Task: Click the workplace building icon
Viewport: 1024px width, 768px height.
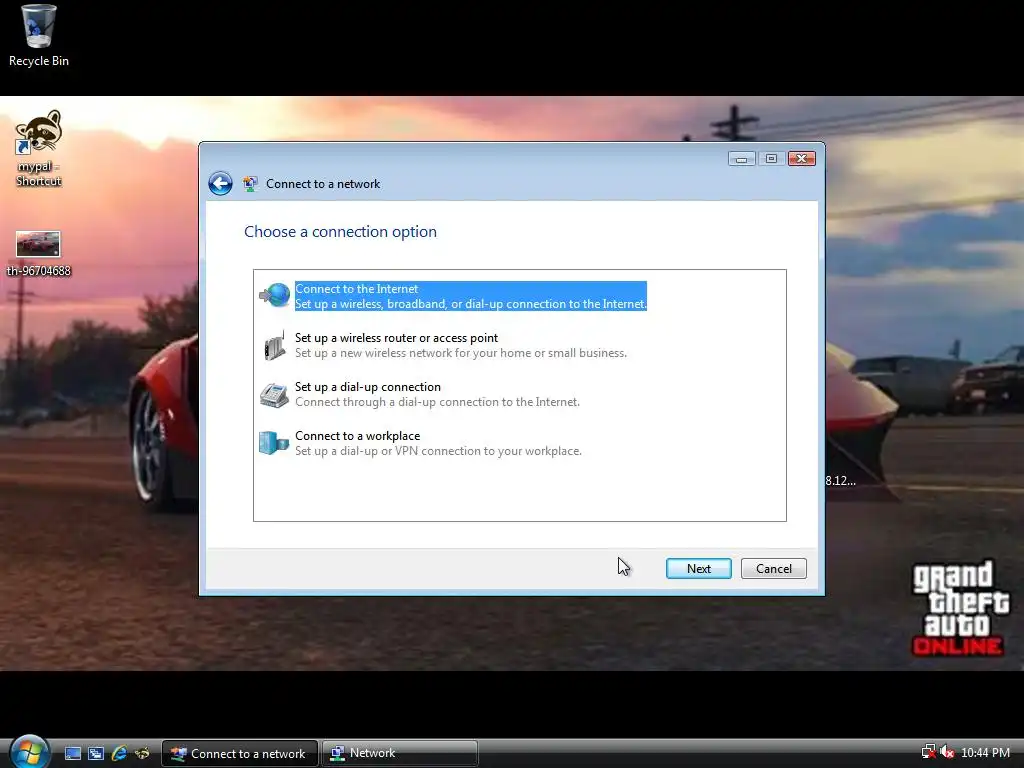Action: tap(274, 443)
